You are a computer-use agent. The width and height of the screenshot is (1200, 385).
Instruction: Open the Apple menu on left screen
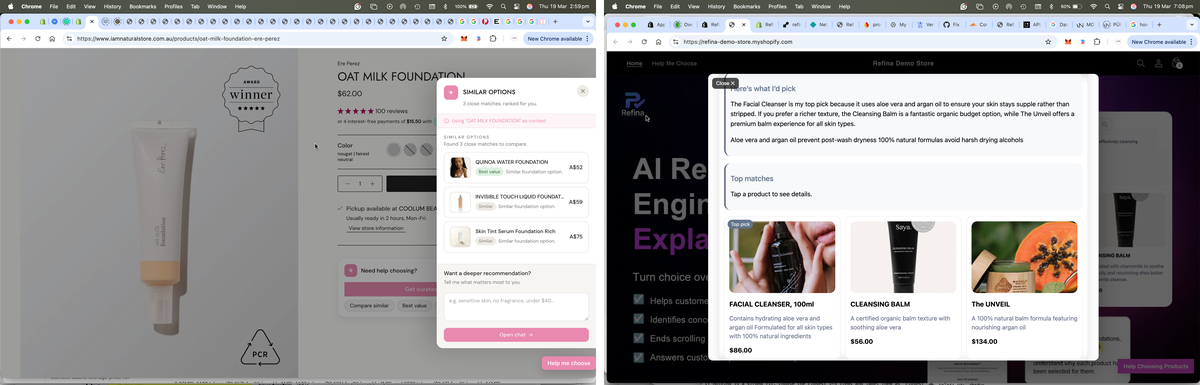[x=10, y=6]
